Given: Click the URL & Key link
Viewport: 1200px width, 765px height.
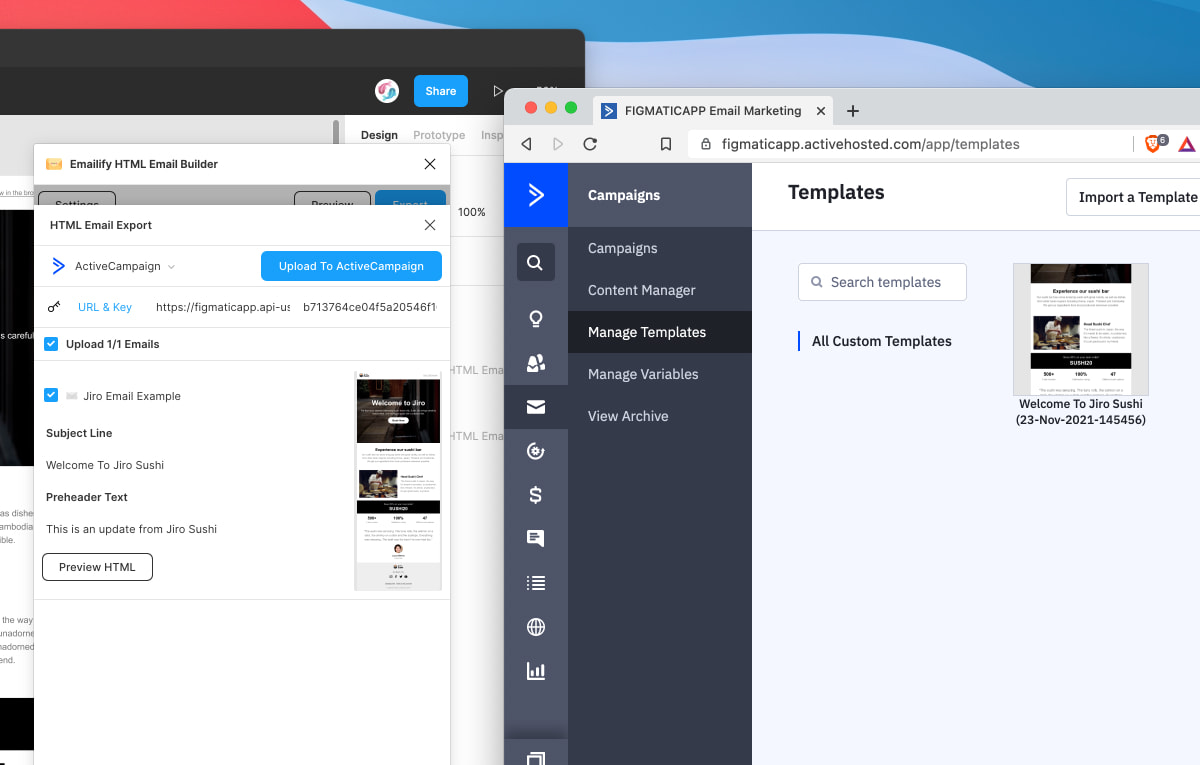Looking at the screenshot, I should coord(105,307).
